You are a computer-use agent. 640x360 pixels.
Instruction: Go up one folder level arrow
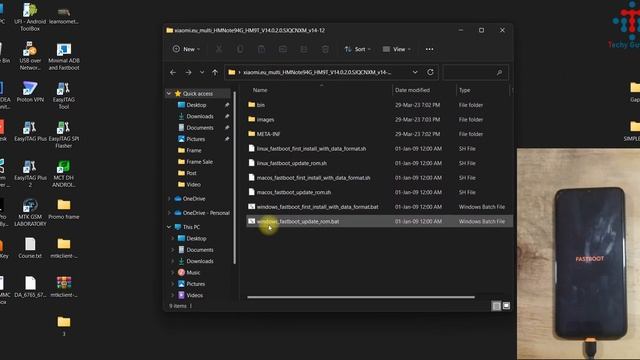[x=215, y=72]
